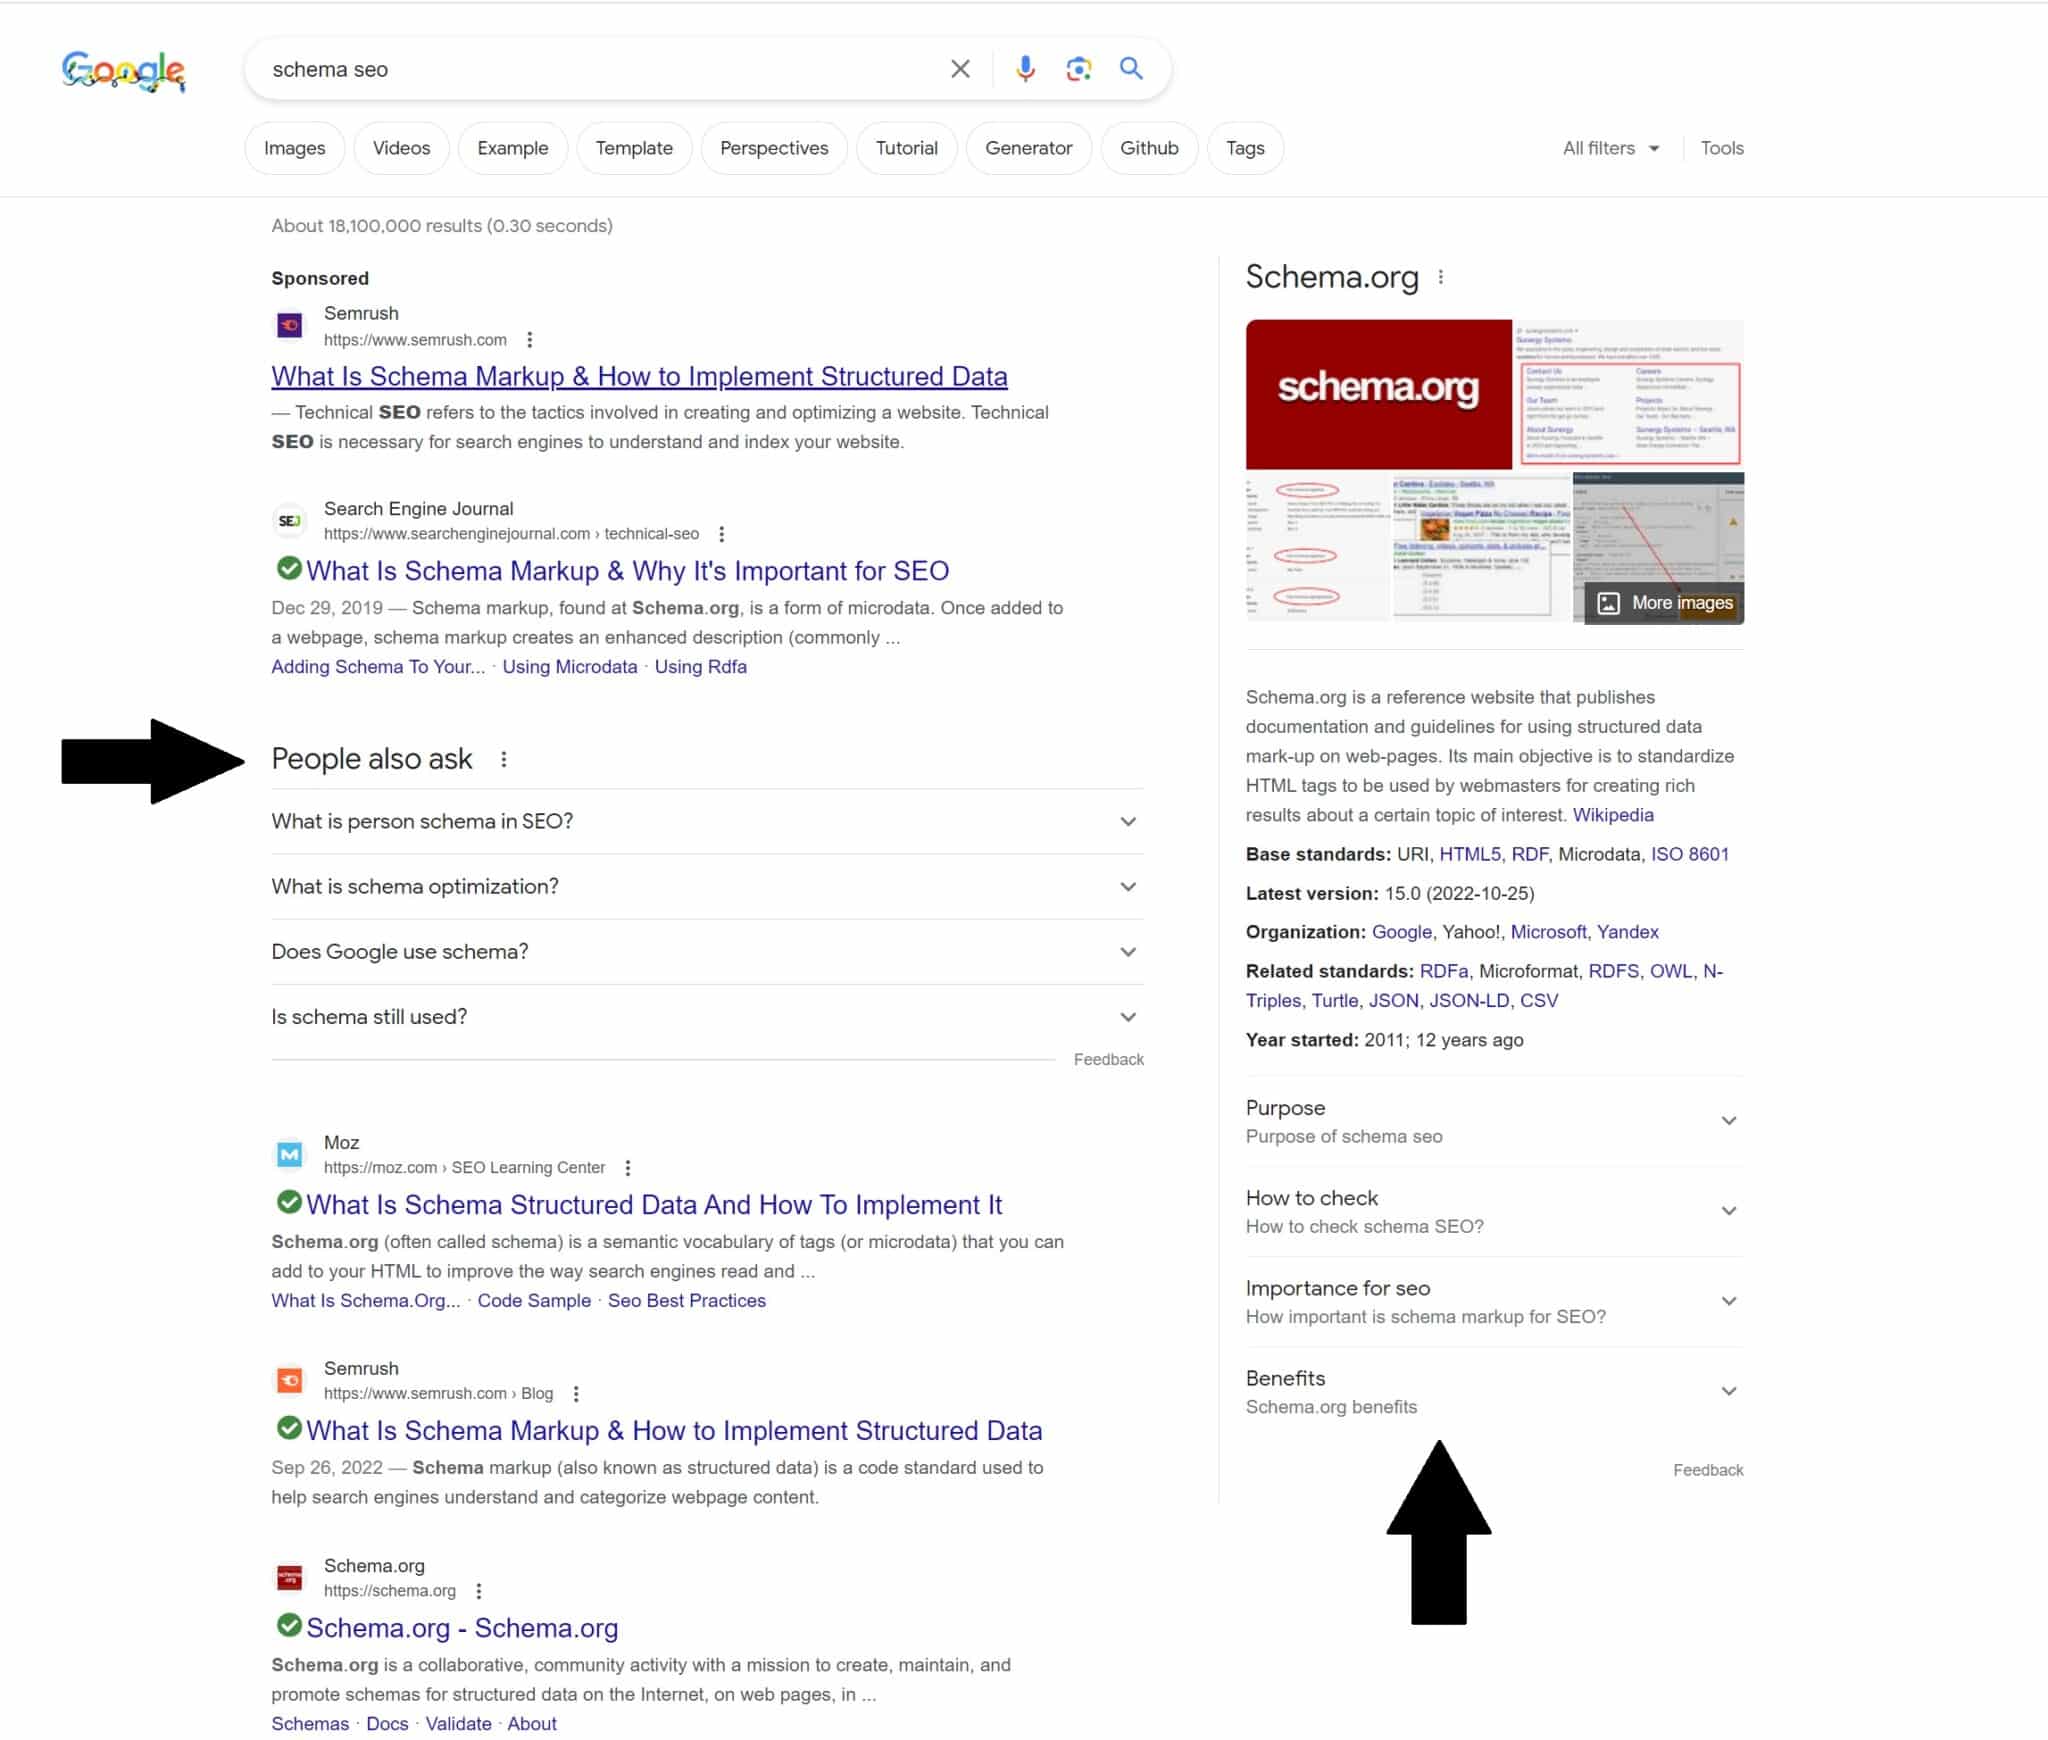
Task: Expand 'What is person schema in SEO?'
Action: pyautogui.click(x=707, y=822)
